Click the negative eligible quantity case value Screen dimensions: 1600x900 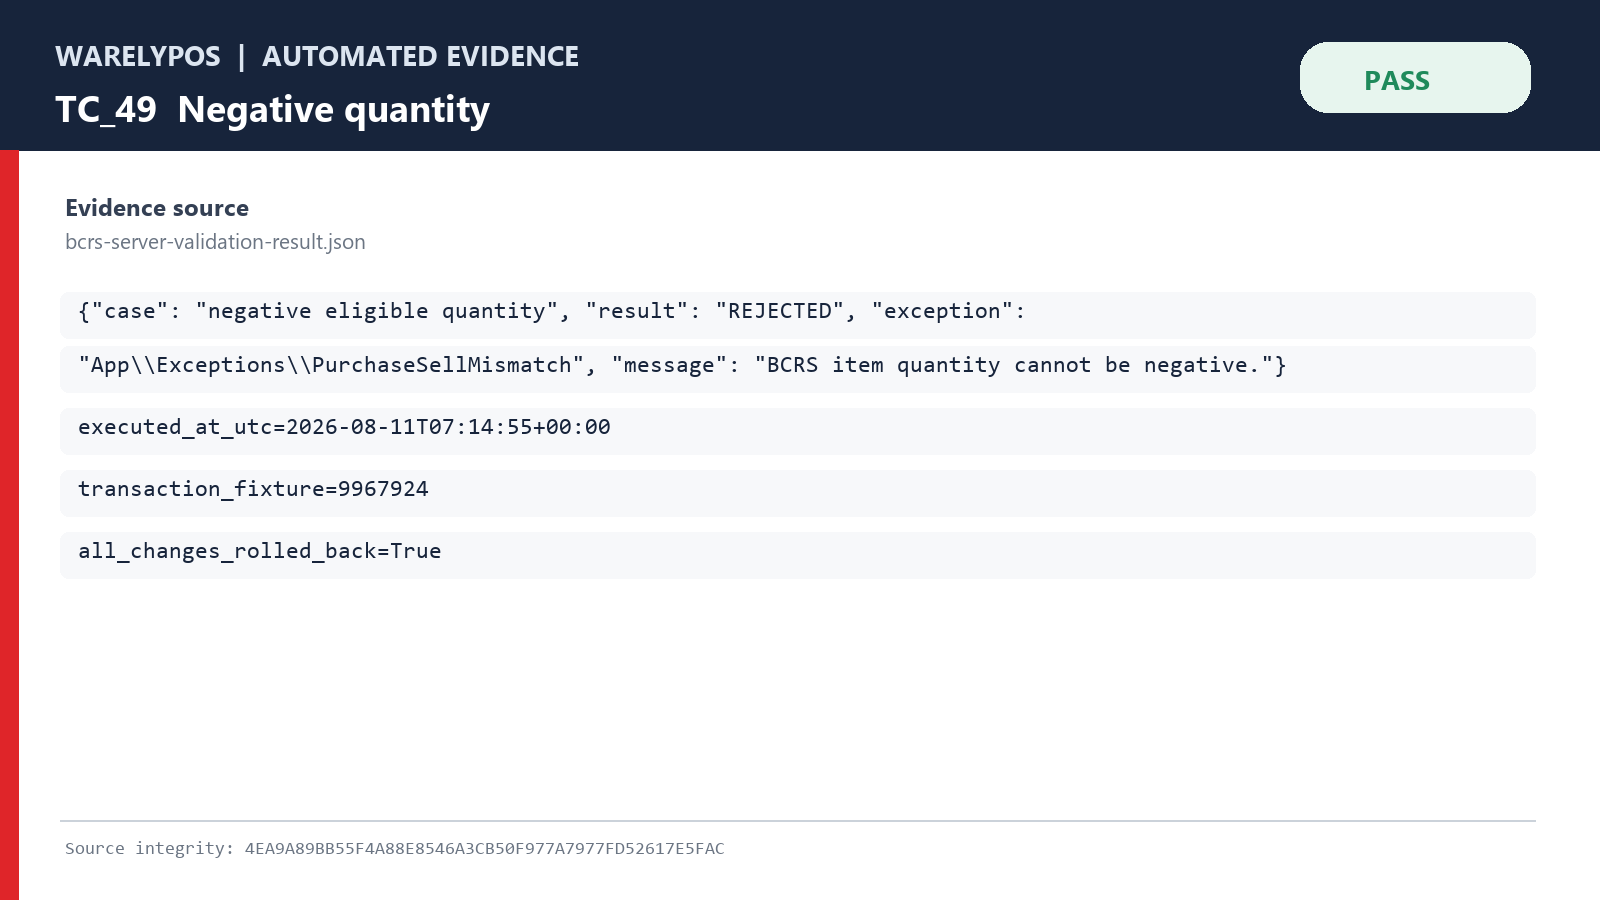tap(377, 311)
